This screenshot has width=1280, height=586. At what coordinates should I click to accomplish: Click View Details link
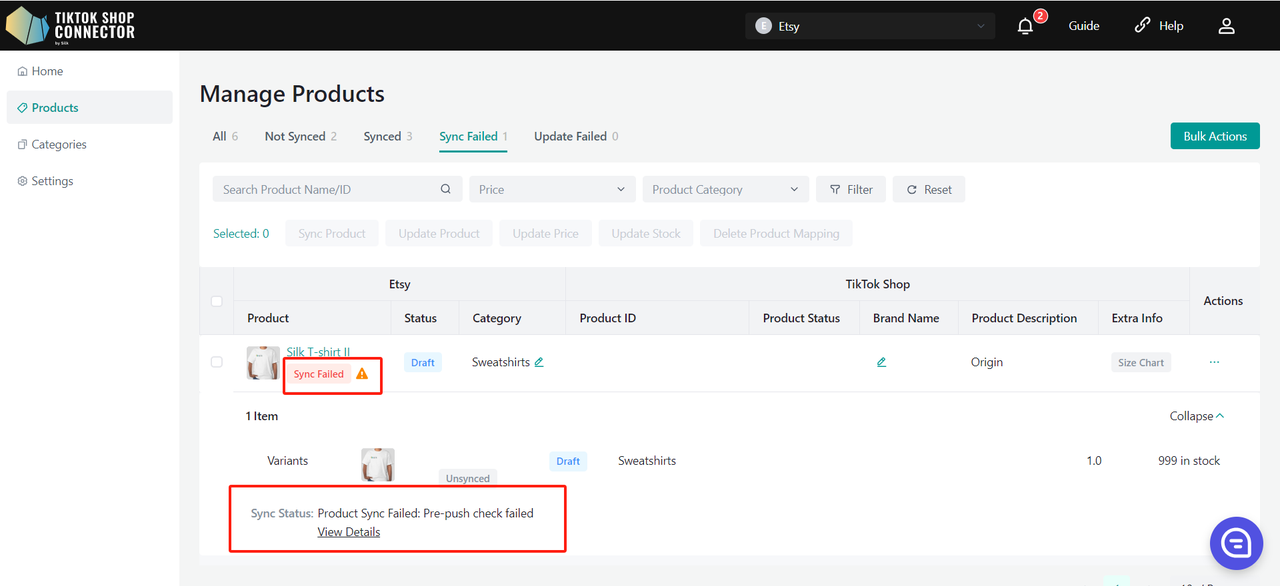pyautogui.click(x=349, y=532)
